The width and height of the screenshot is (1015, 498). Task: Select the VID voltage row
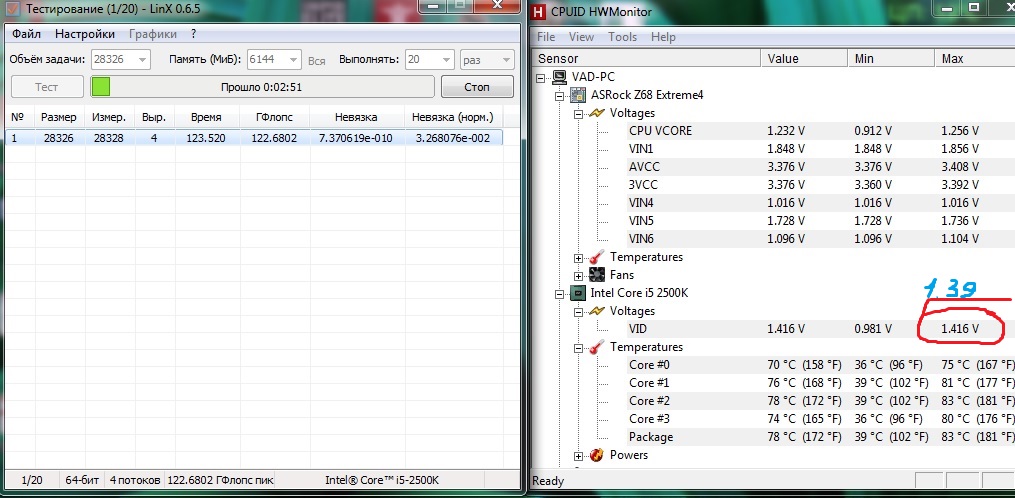[x=821, y=329]
